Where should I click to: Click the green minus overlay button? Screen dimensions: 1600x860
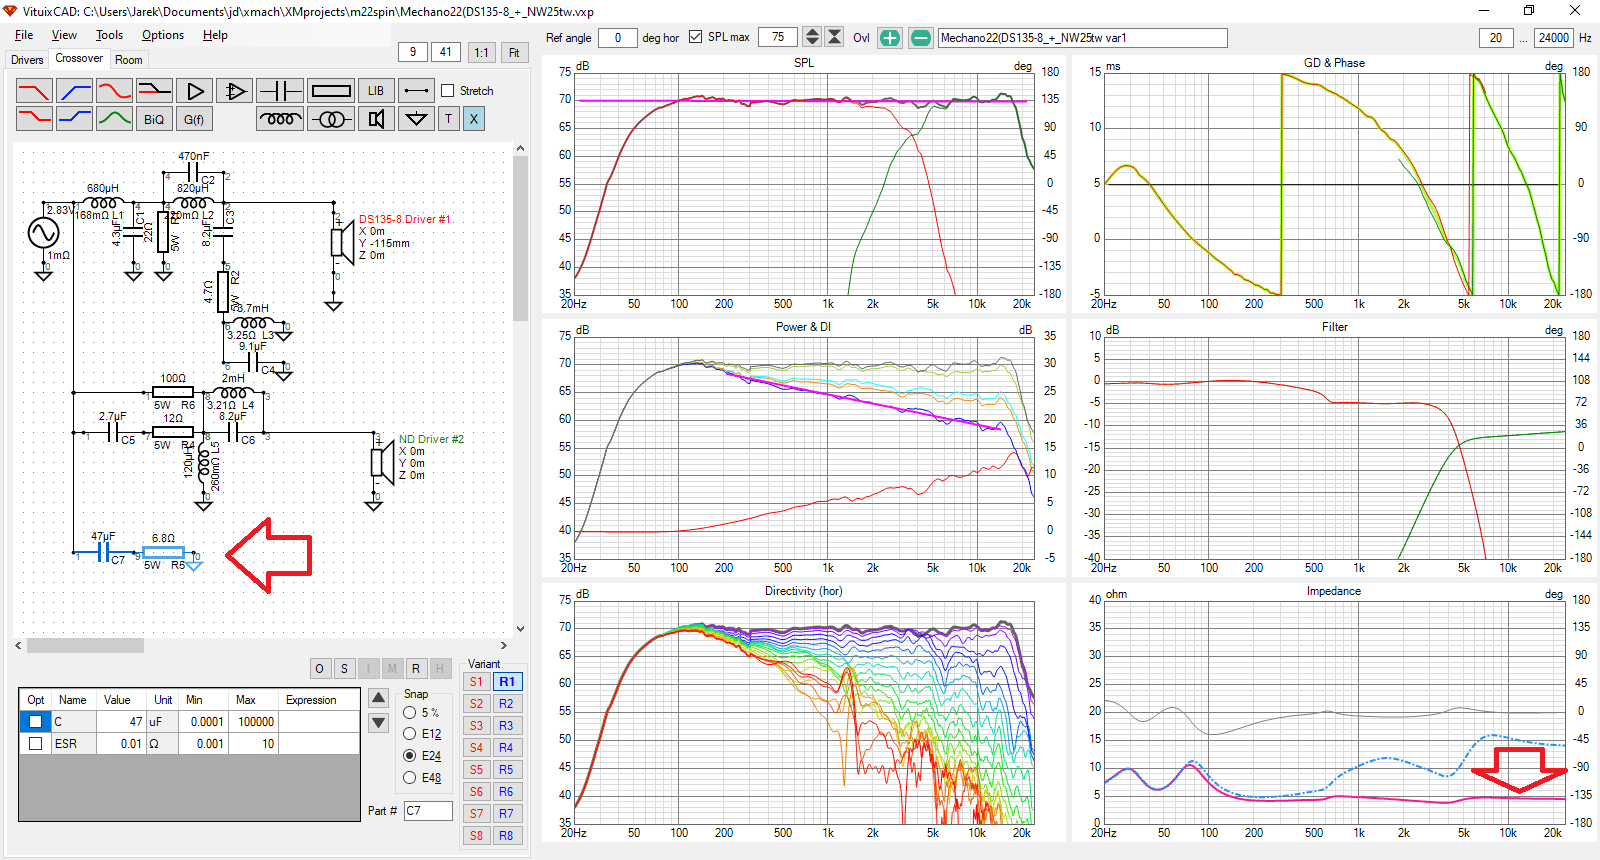point(921,38)
